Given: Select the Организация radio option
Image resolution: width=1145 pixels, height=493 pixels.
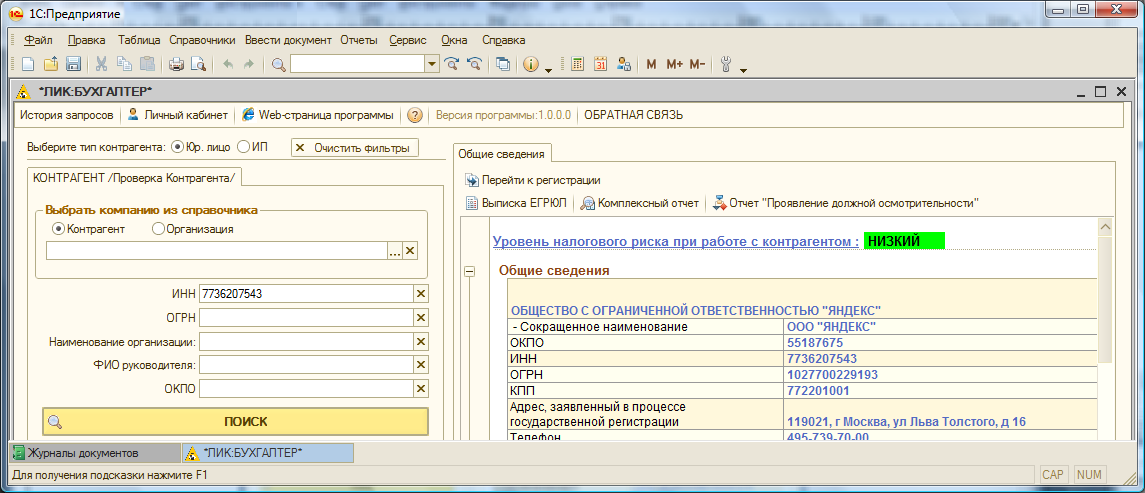Looking at the screenshot, I should point(158,229).
